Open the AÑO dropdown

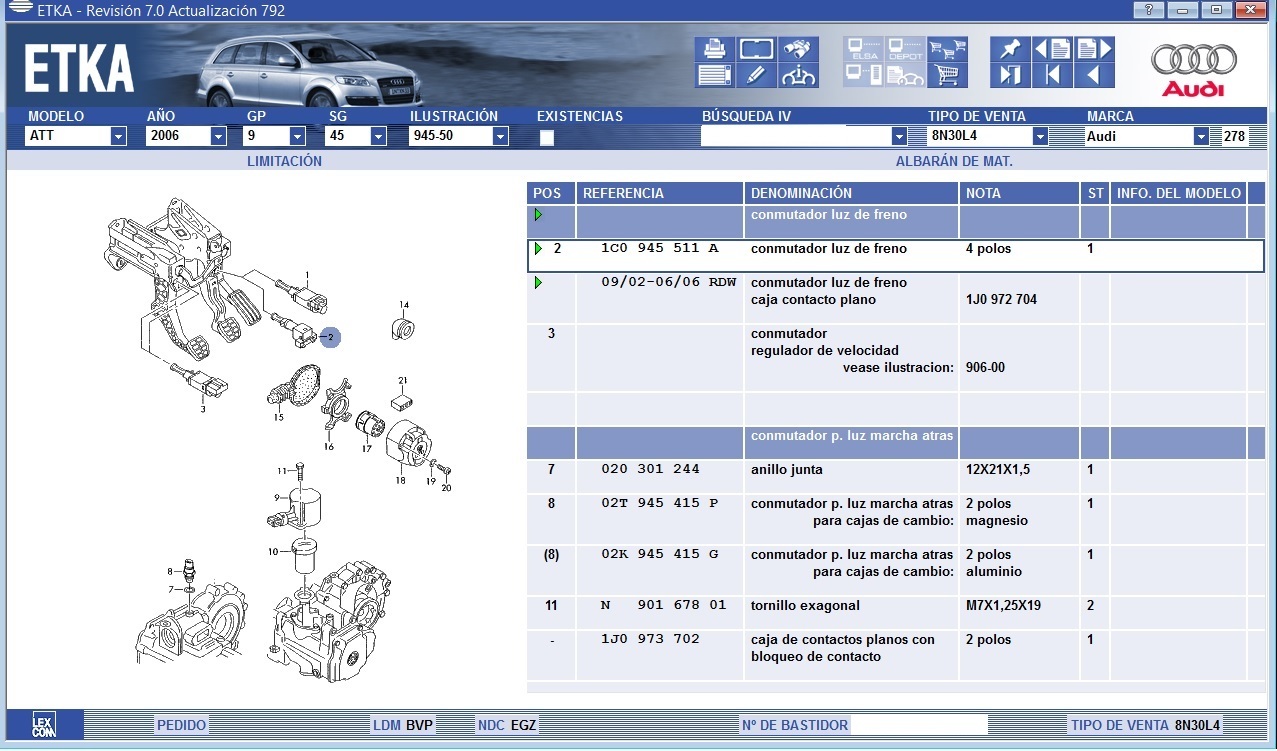click(218, 136)
